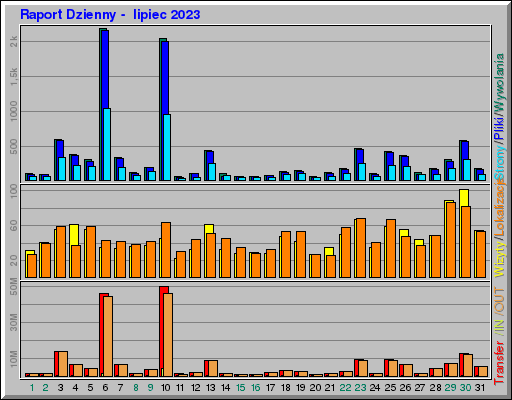Select day label "21" on the date axis
512x400 pixels.
pos(330,388)
